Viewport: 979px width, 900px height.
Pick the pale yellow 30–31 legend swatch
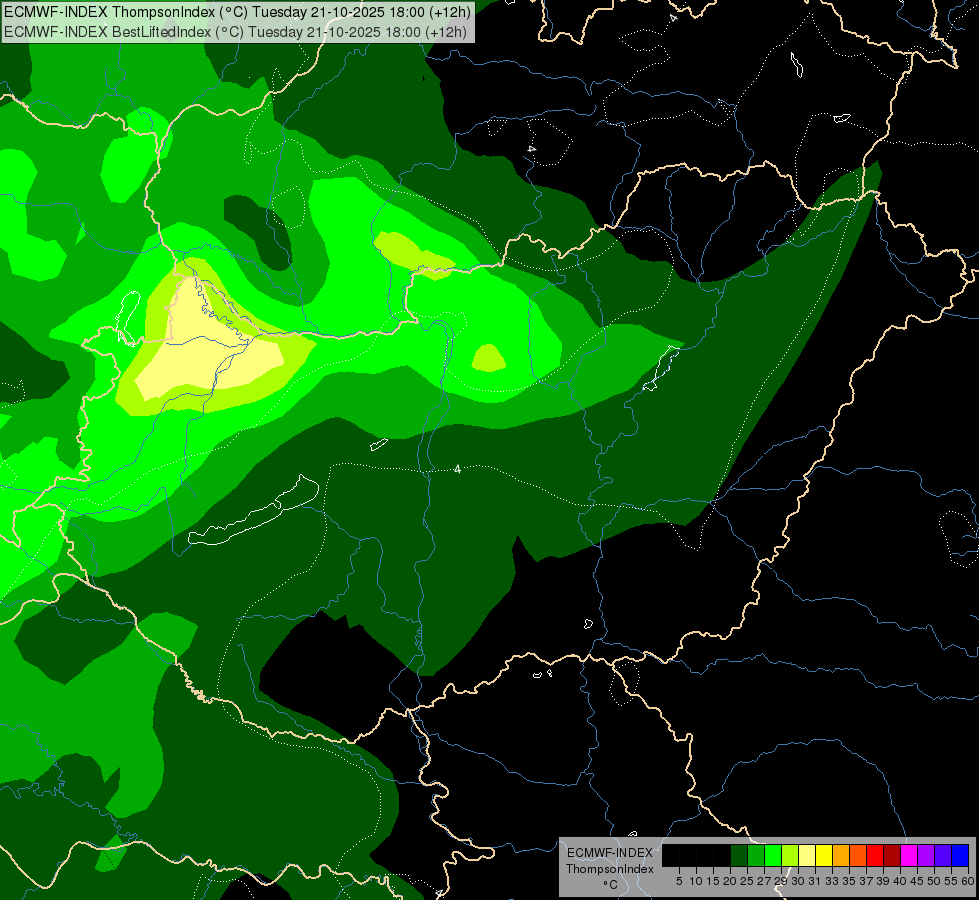pyautogui.click(x=807, y=855)
